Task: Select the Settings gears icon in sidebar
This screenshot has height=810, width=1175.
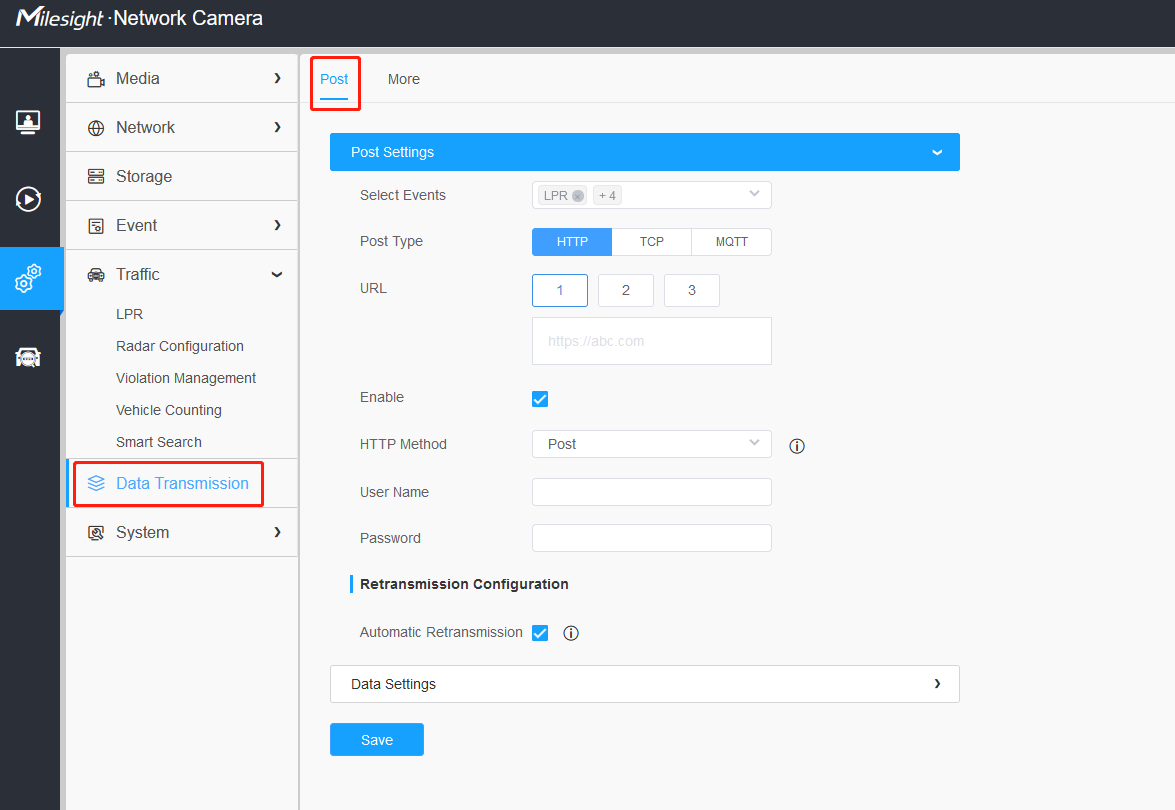Action: [x=28, y=279]
